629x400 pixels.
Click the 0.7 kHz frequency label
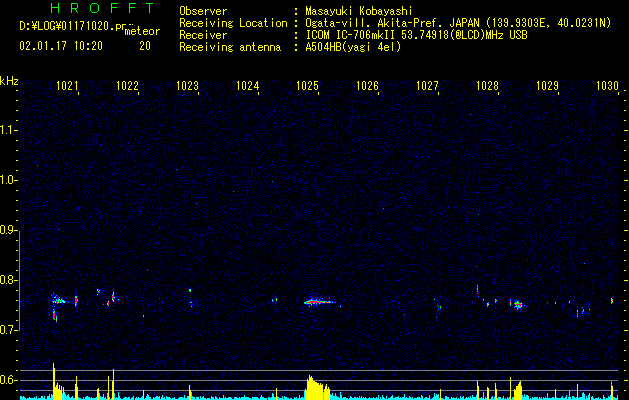[x=9, y=330]
